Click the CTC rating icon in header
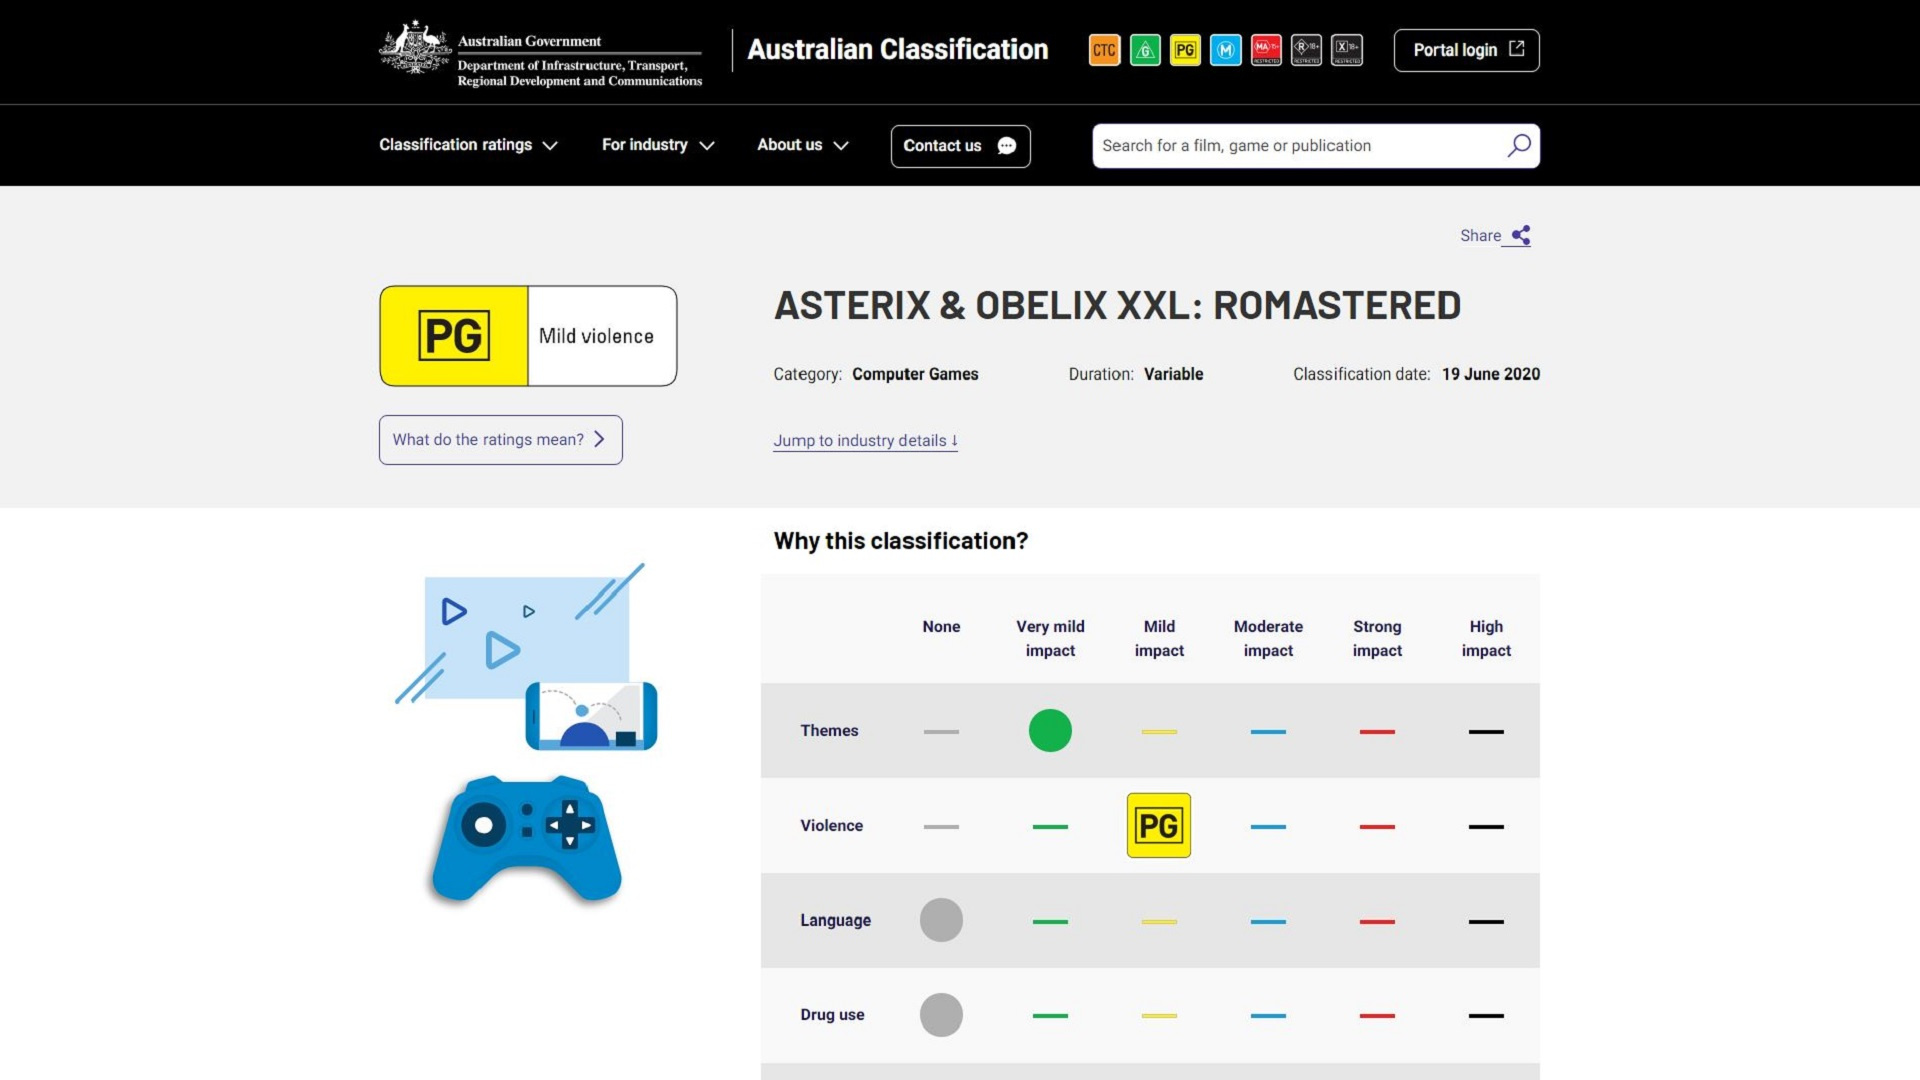1920x1080 pixels. [1104, 50]
